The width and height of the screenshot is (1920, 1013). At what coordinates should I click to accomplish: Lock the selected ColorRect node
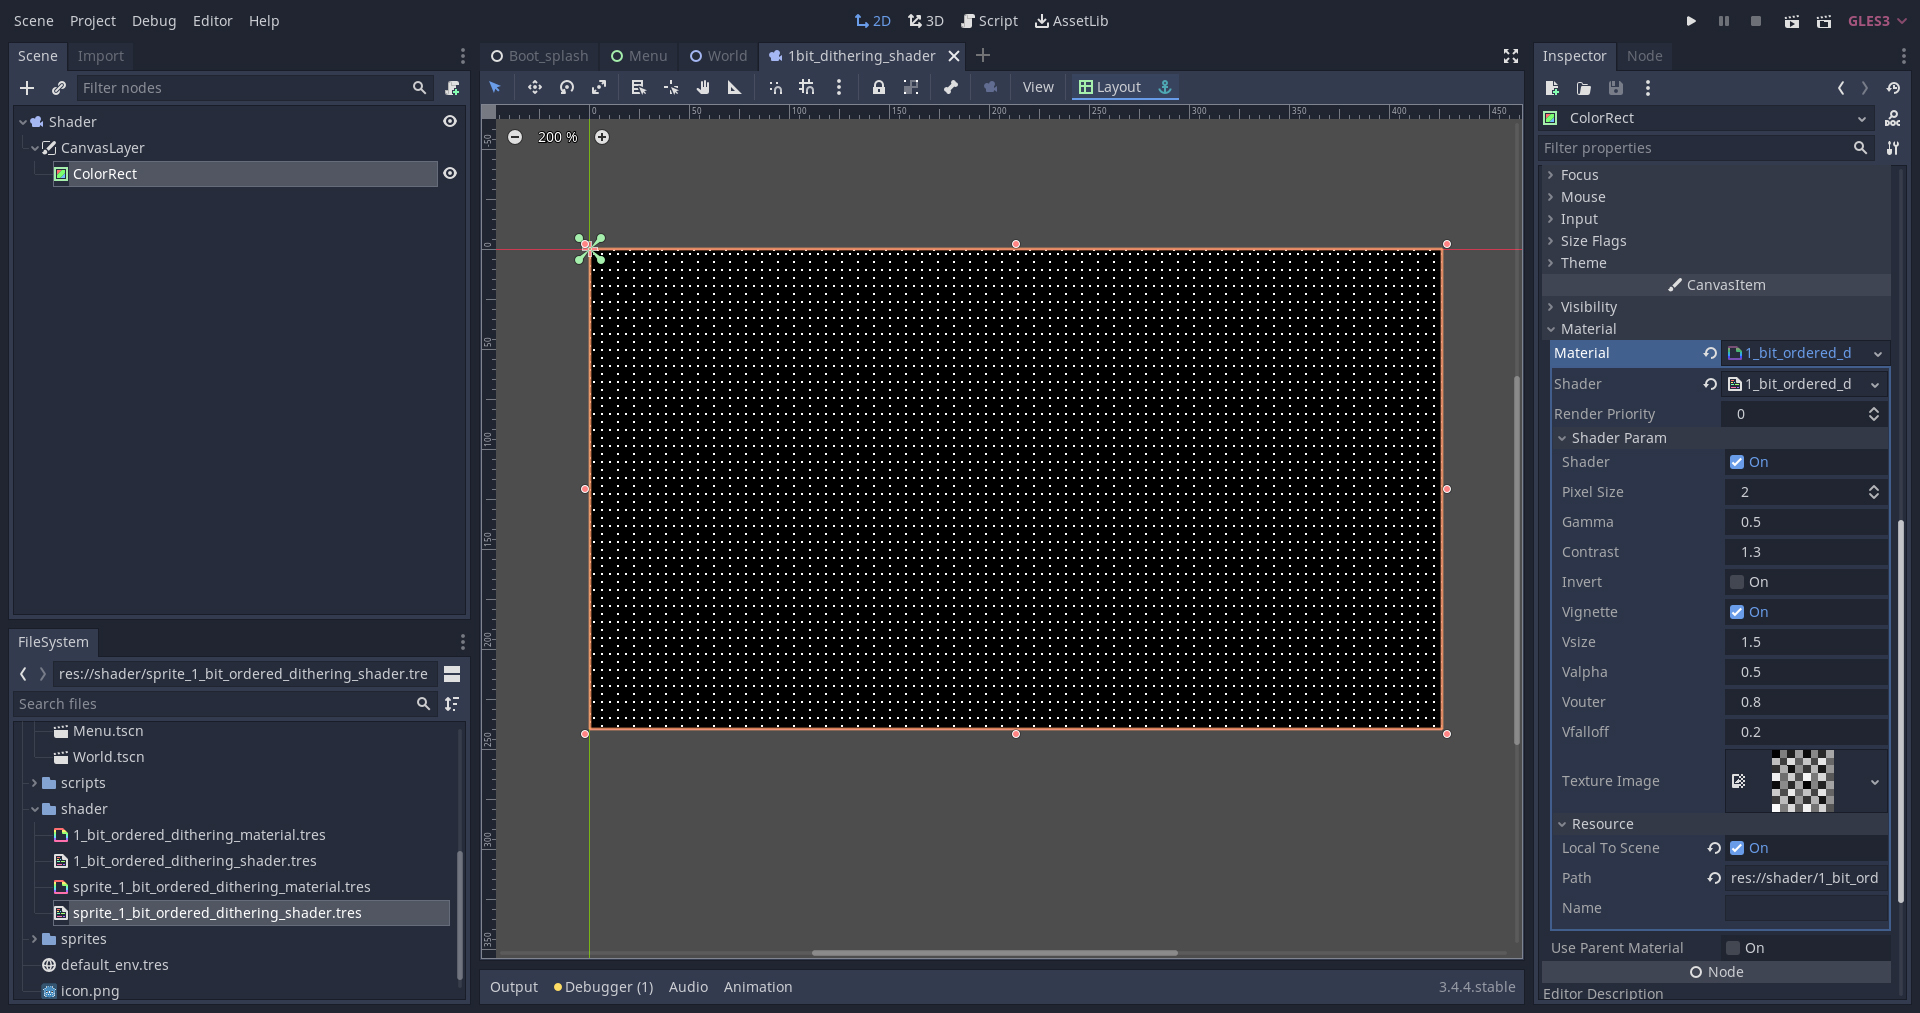[879, 88]
